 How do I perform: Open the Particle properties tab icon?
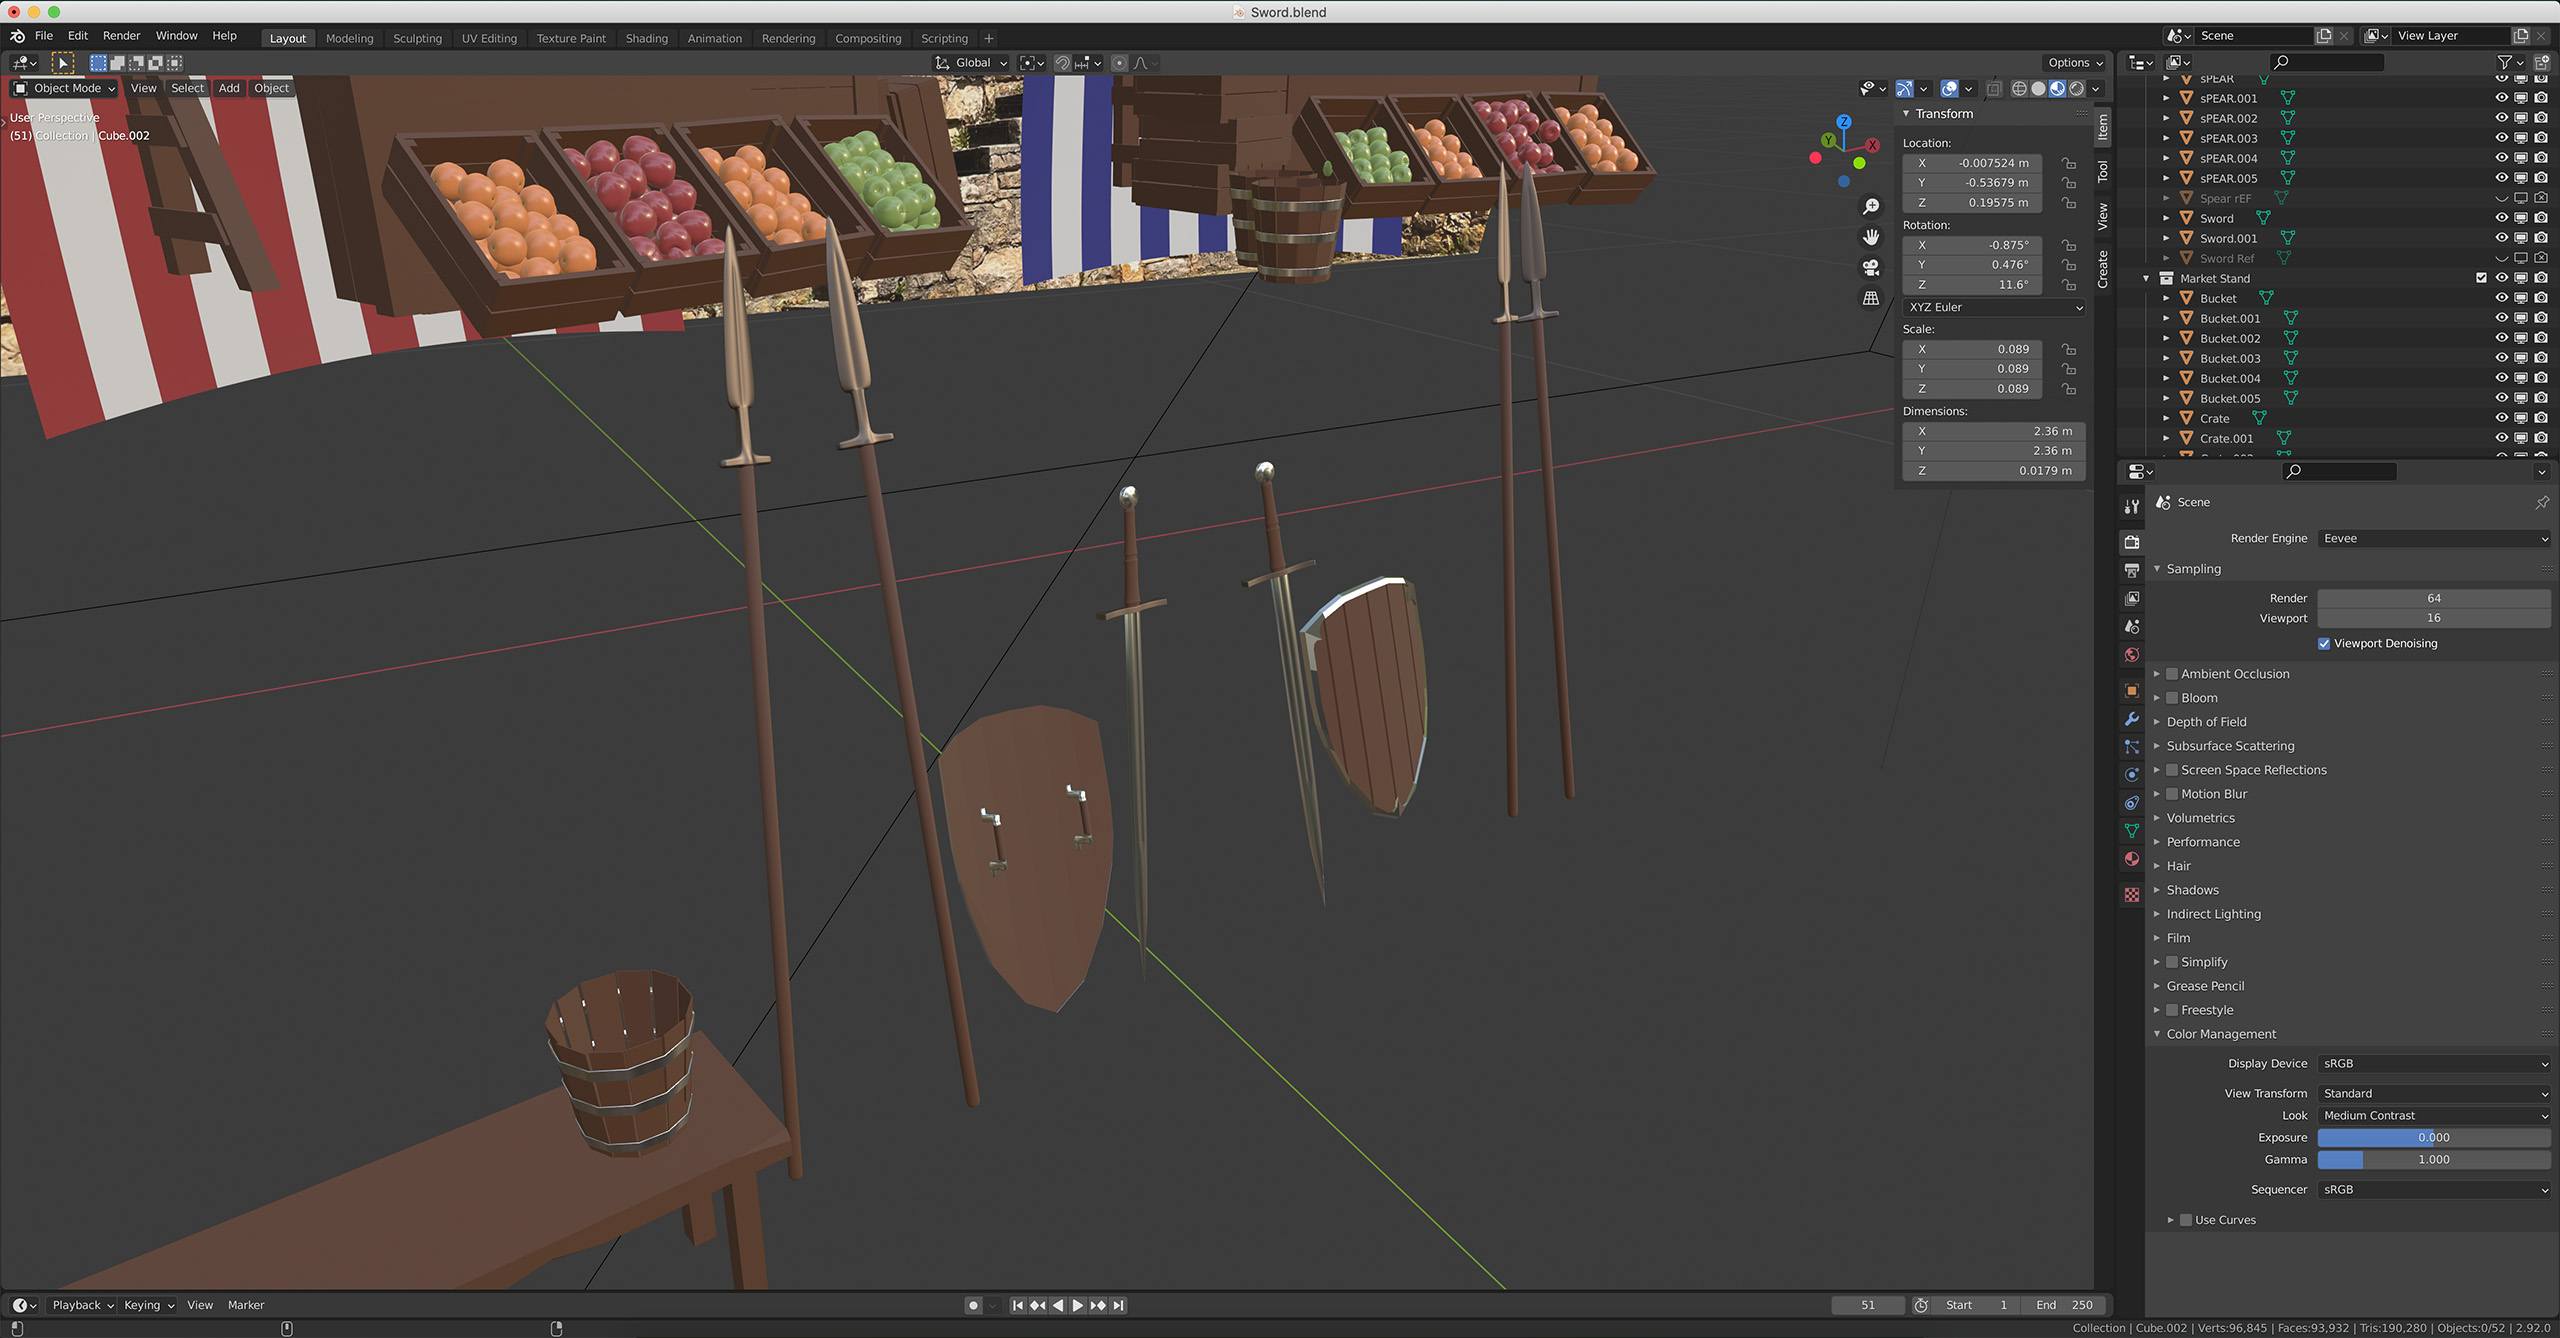click(x=2132, y=747)
